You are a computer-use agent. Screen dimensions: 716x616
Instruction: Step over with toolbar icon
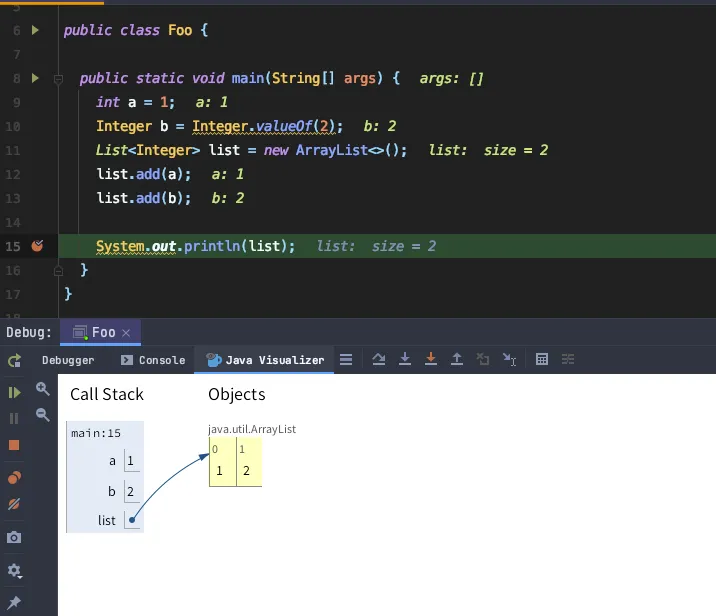379,359
